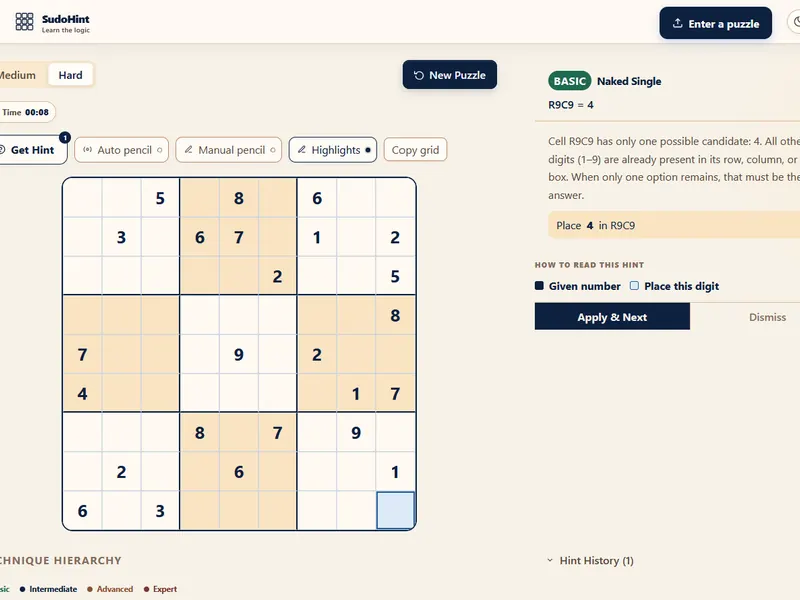Select the Medium difficulty tab

pos(20,75)
